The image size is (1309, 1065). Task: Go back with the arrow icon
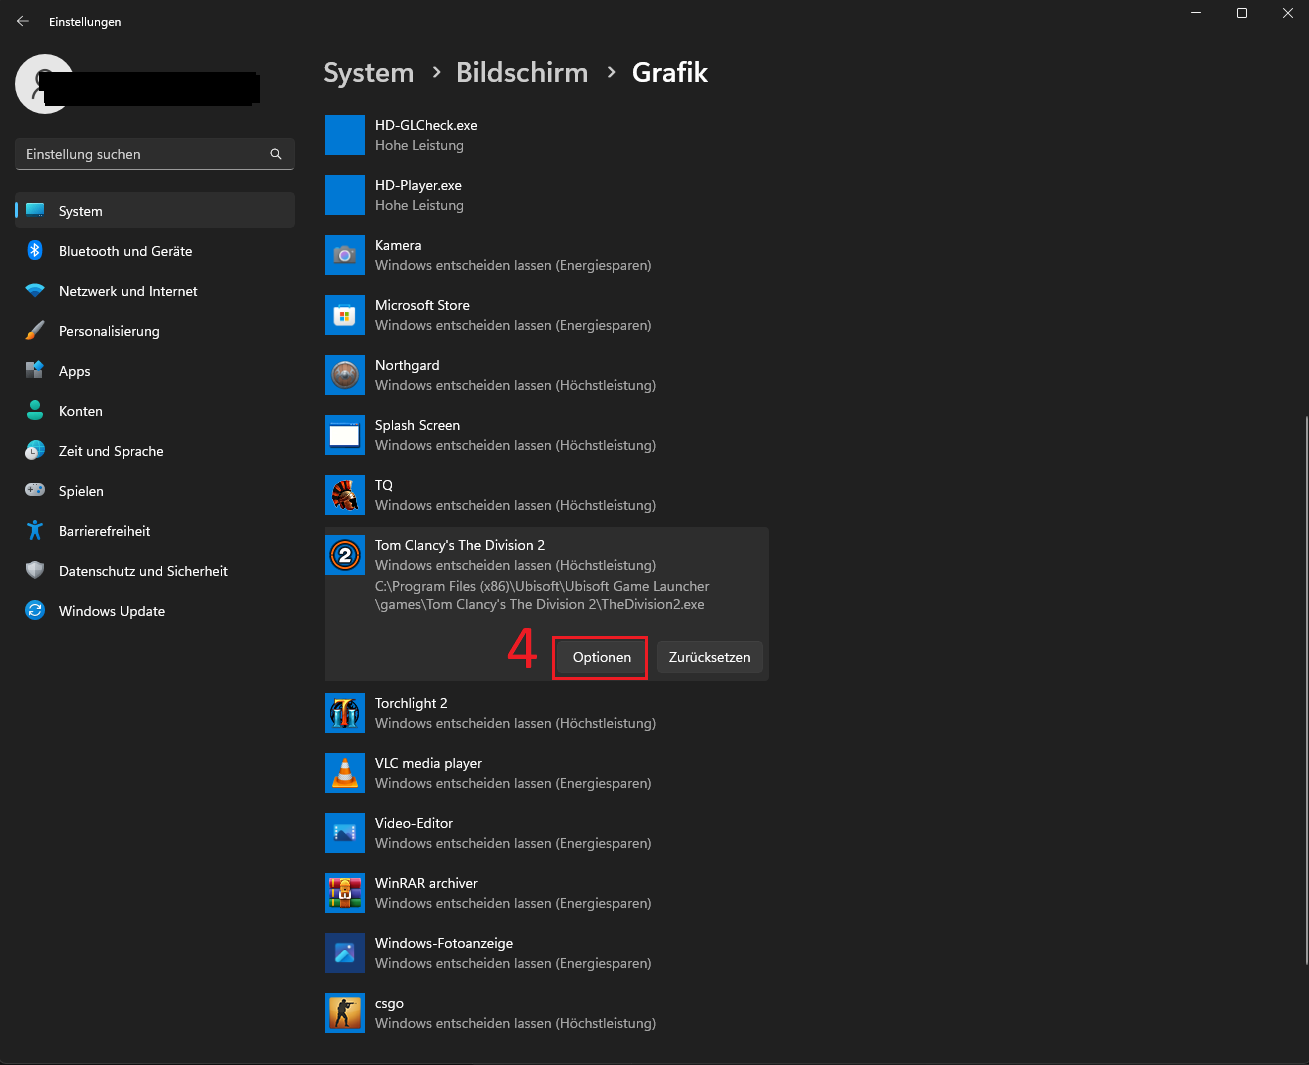(23, 21)
